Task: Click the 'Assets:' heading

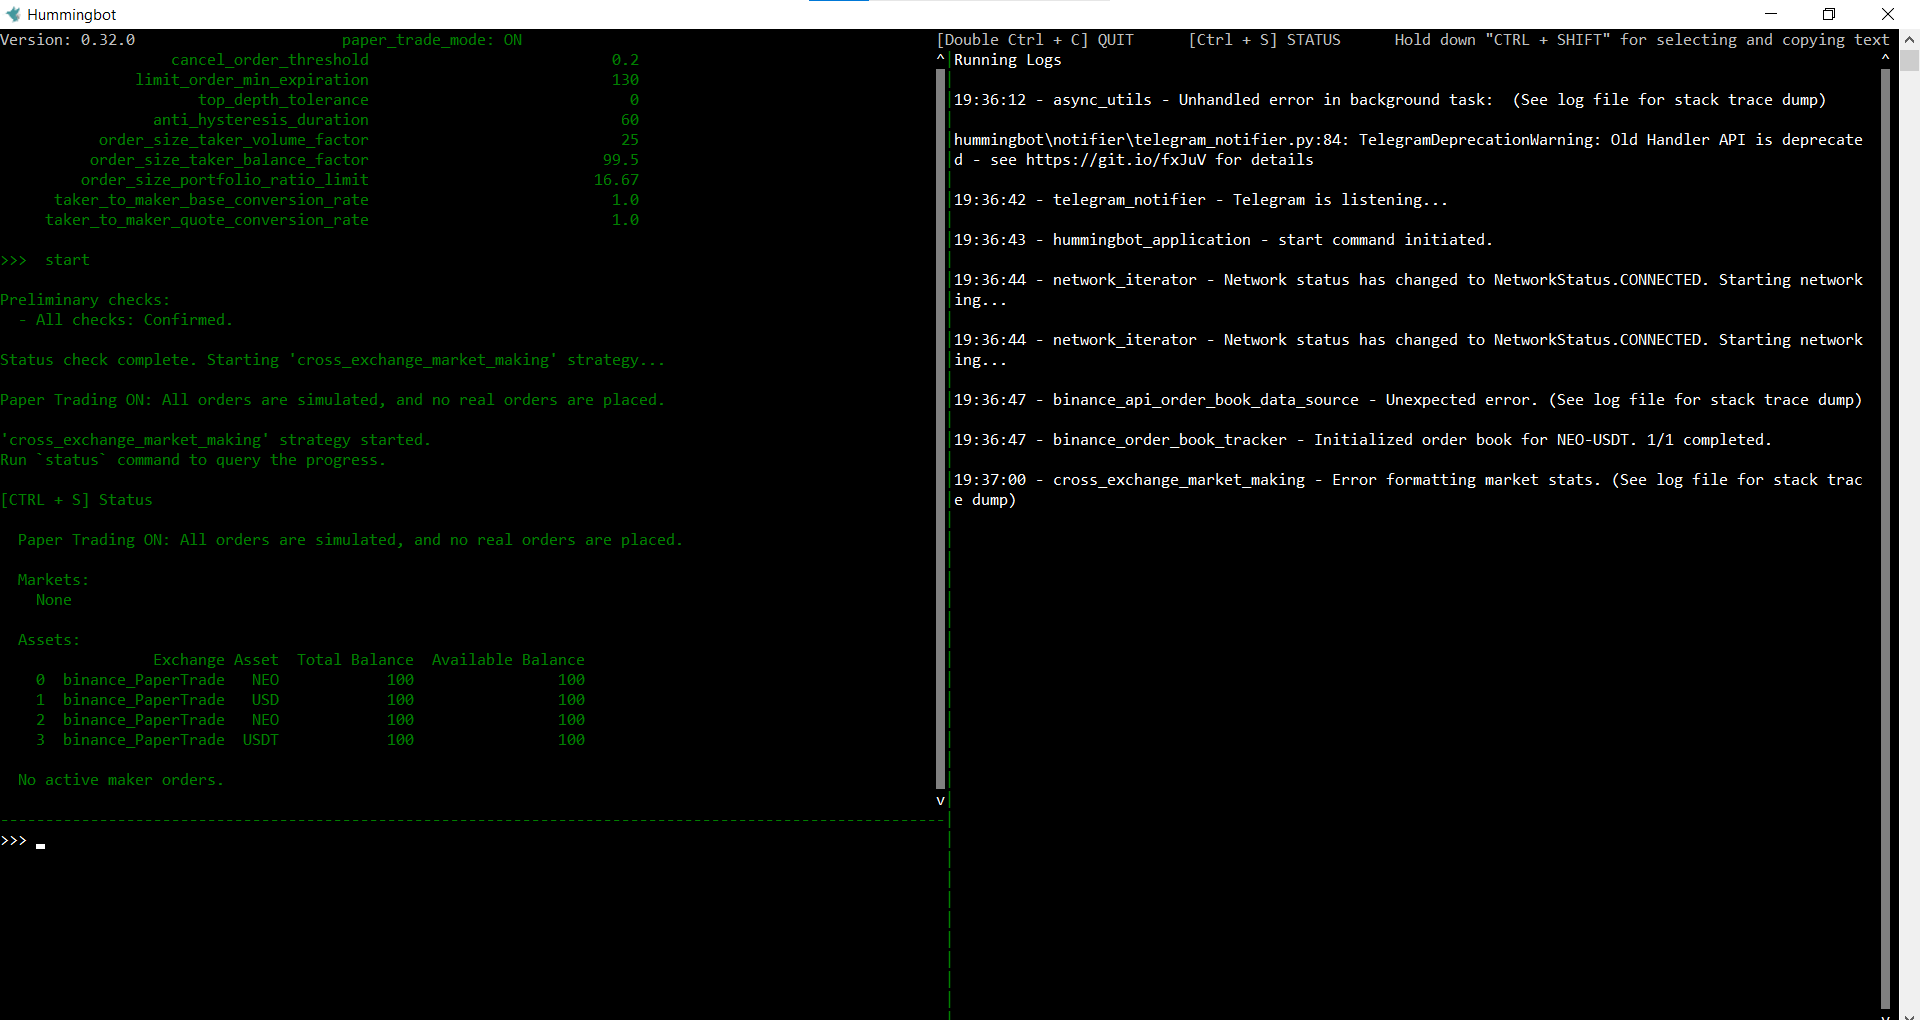Action: [x=49, y=640]
